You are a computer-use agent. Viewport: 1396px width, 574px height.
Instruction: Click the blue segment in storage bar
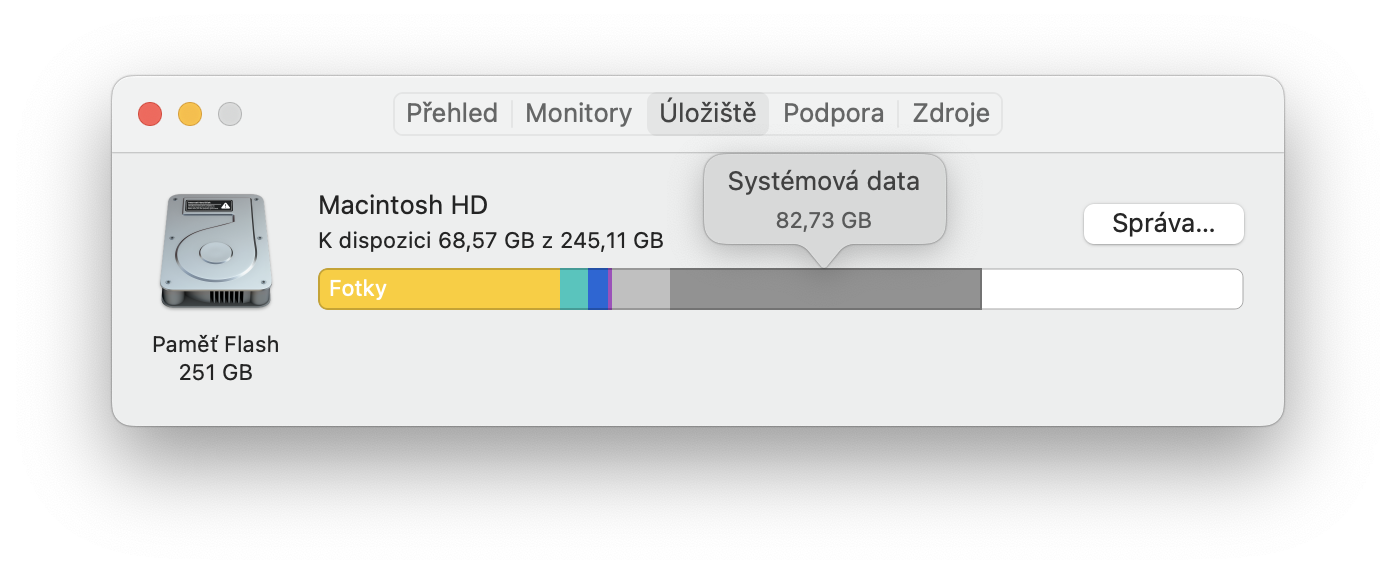[x=597, y=289]
